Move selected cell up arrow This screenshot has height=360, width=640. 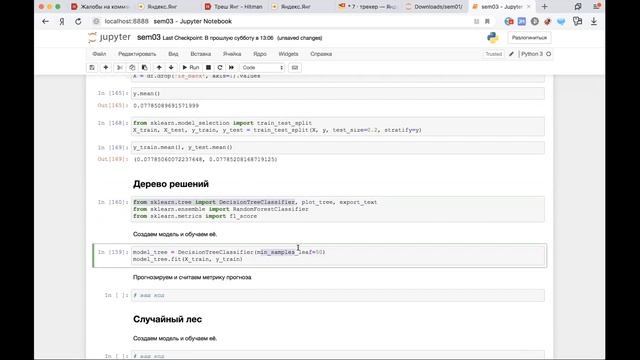coord(159,67)
